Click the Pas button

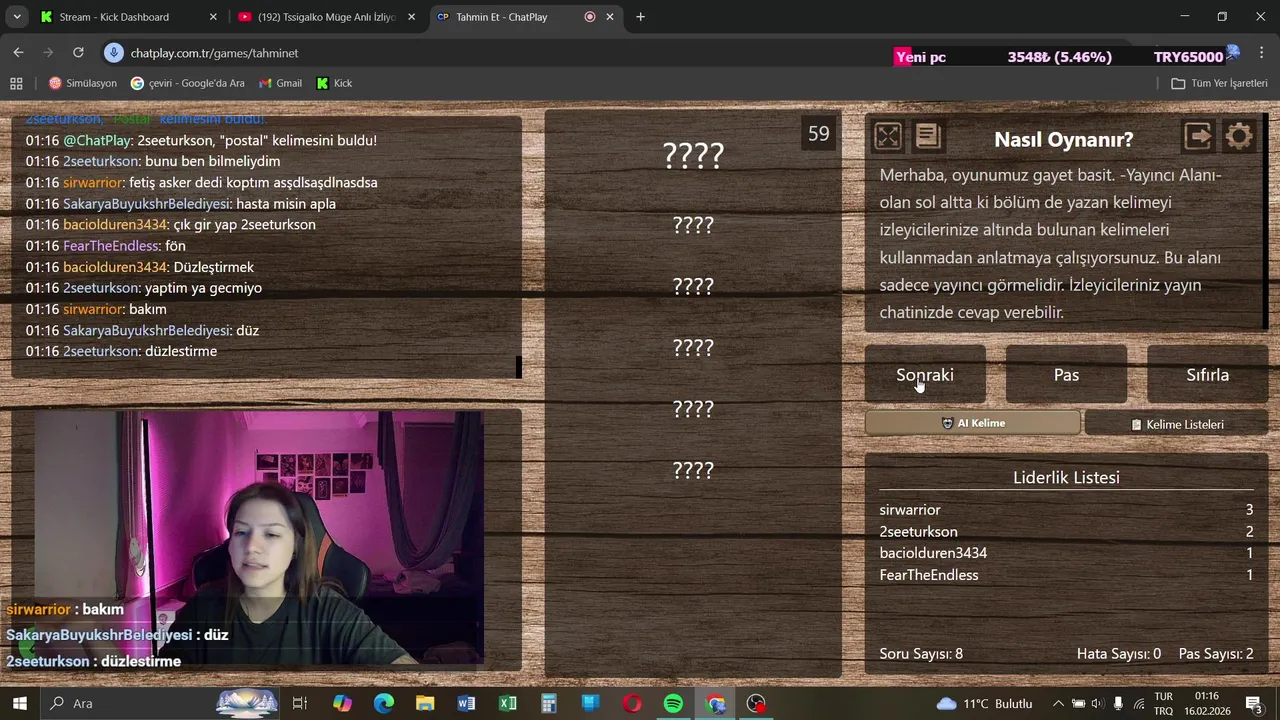coord(1066,375)
